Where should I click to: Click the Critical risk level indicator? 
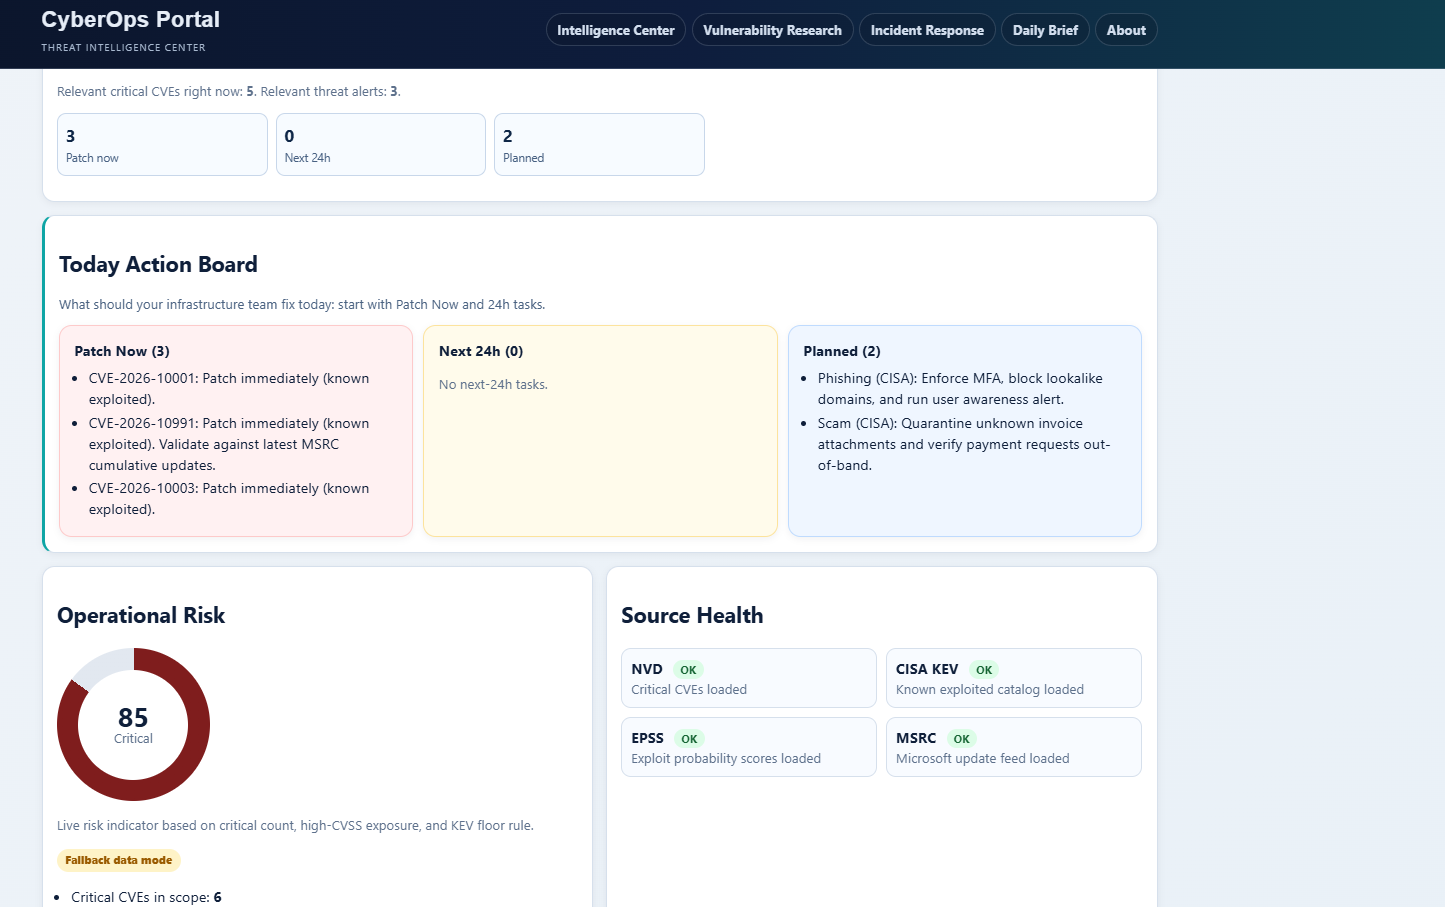click(x=133, y=738)
